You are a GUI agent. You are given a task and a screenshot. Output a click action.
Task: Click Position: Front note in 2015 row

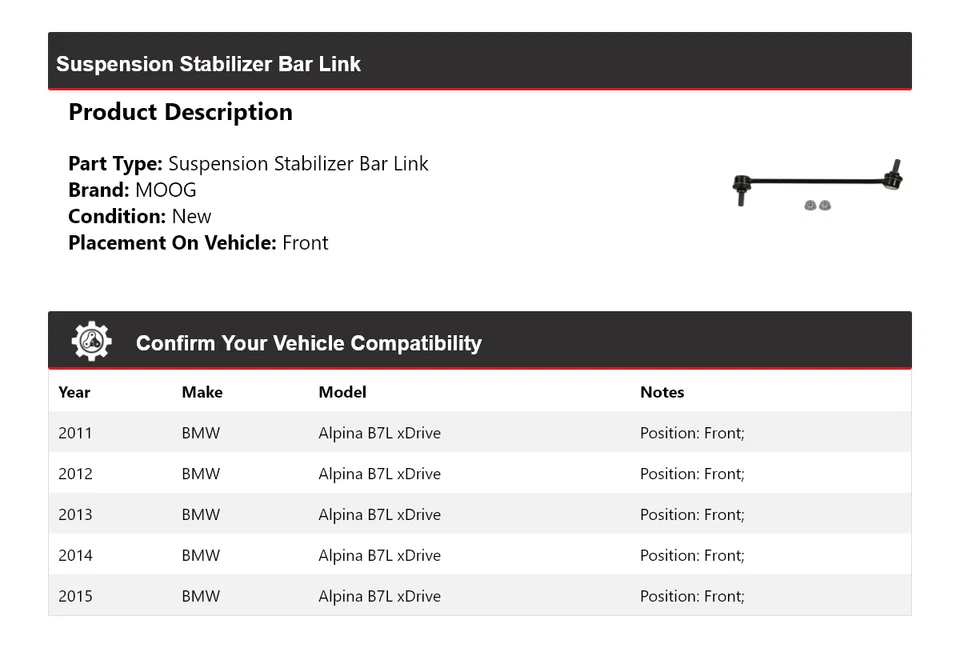tap(692, 597)
